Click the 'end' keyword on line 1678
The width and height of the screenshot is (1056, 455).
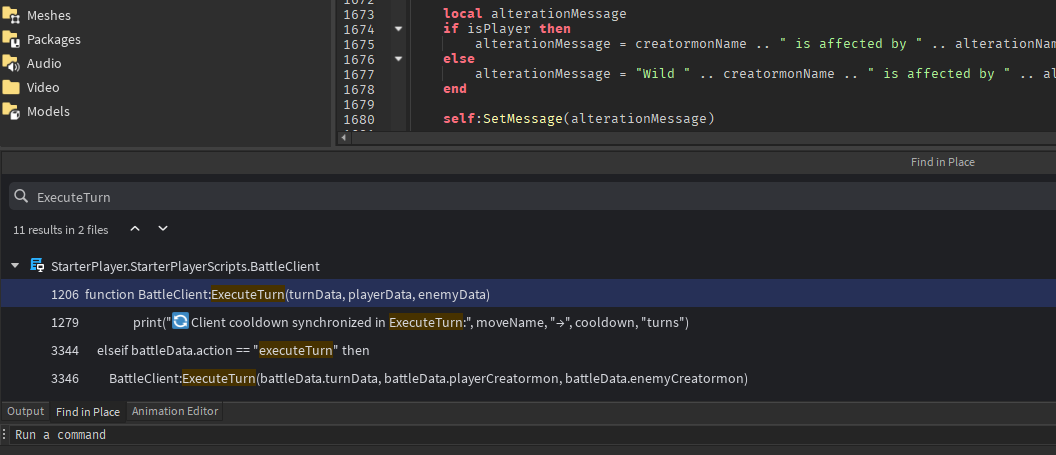[455, 89]
